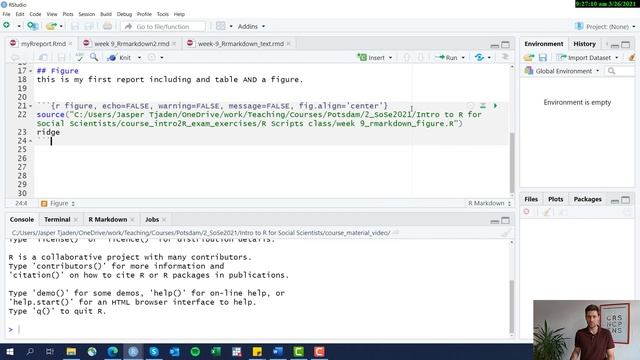
Task: Click the Insert button label
Action: click(376, 58)
